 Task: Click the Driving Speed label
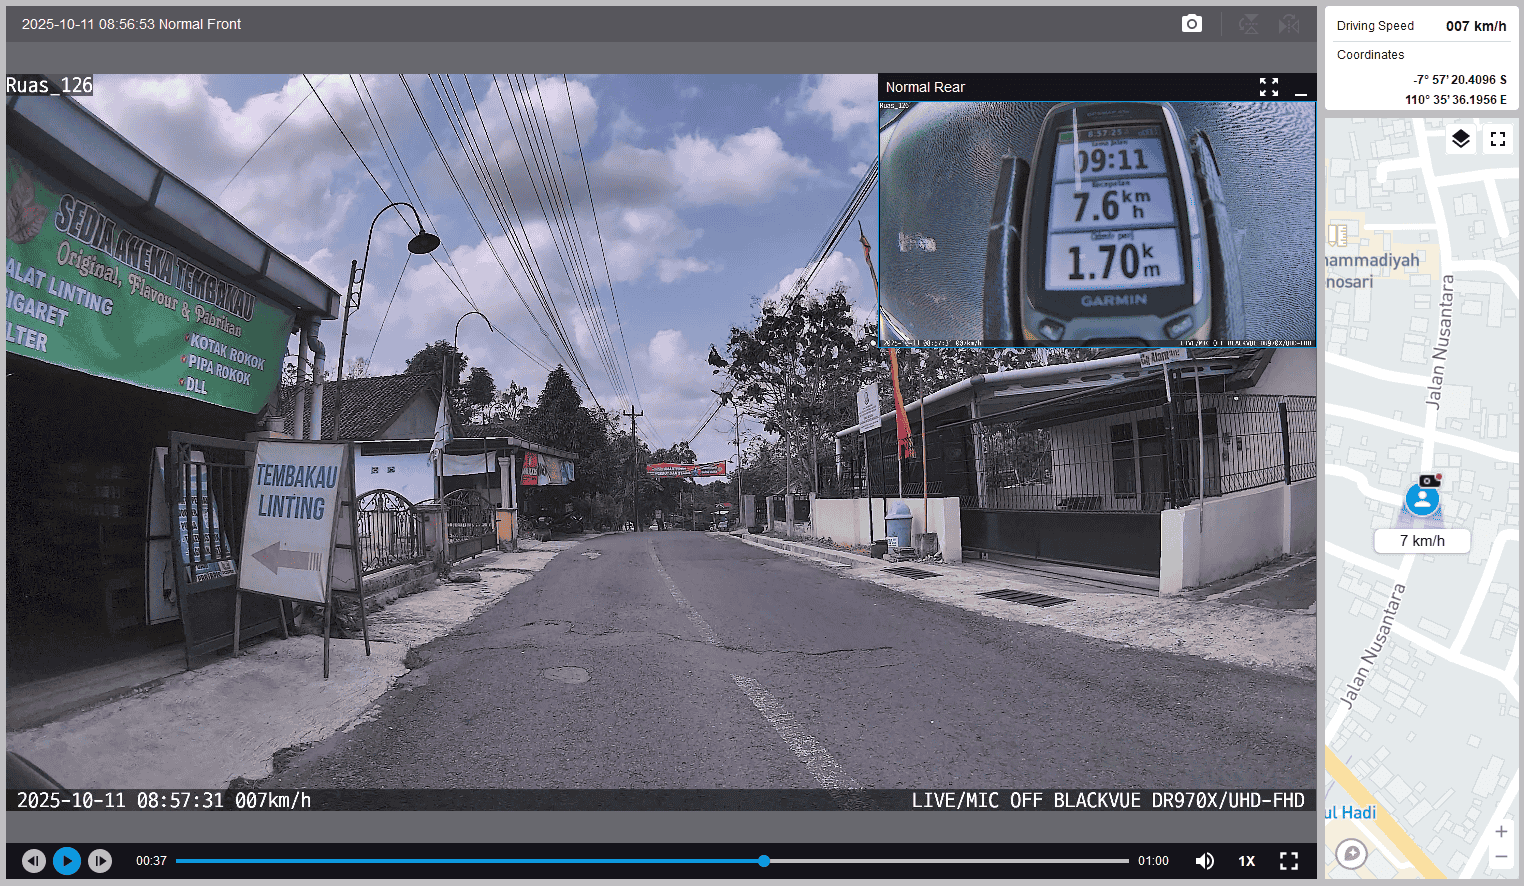coord(1375,26)
